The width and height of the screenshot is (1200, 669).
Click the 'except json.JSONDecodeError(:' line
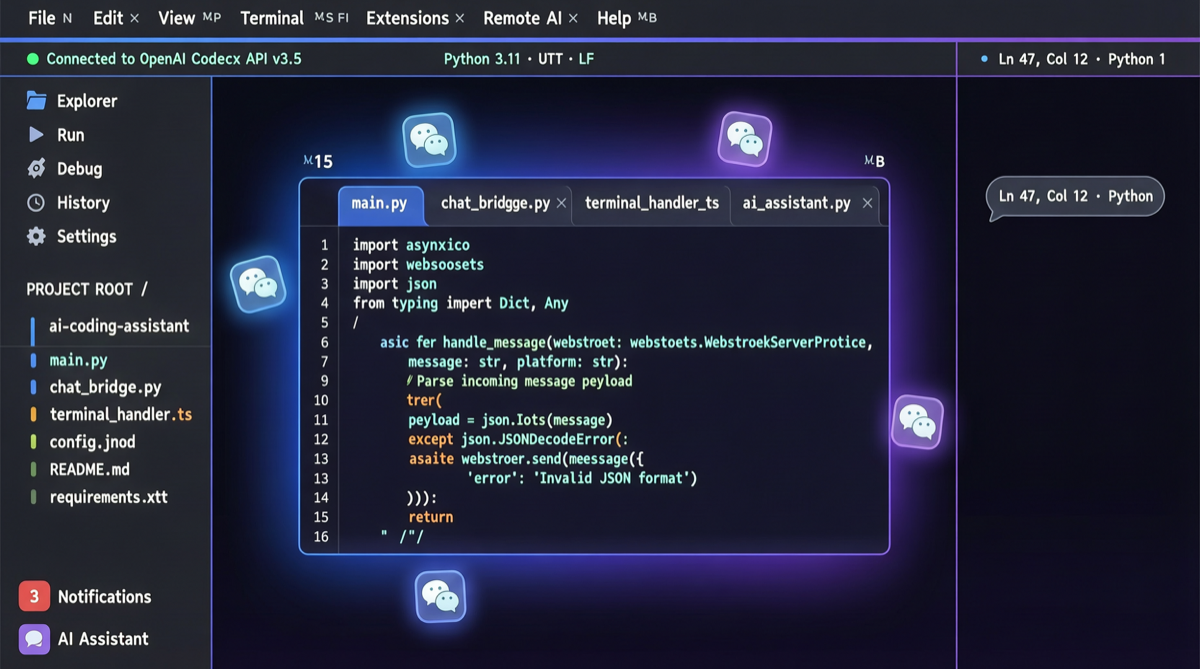(518, 439)
